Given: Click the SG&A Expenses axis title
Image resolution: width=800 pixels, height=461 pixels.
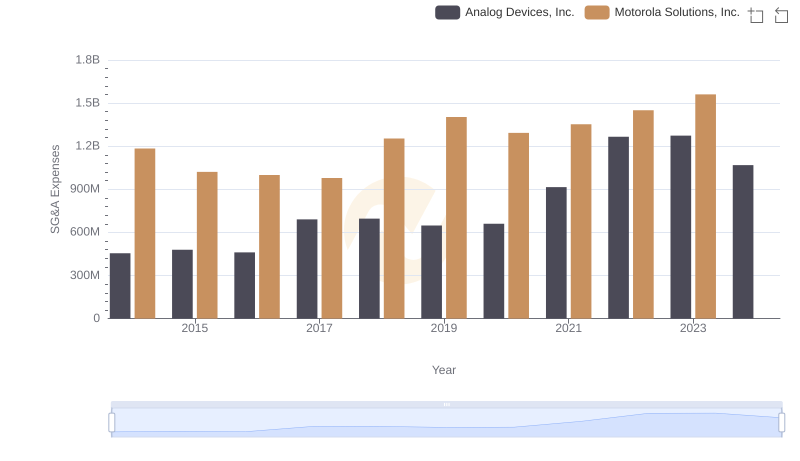Looking at the screenshot, I should point(55,189).
